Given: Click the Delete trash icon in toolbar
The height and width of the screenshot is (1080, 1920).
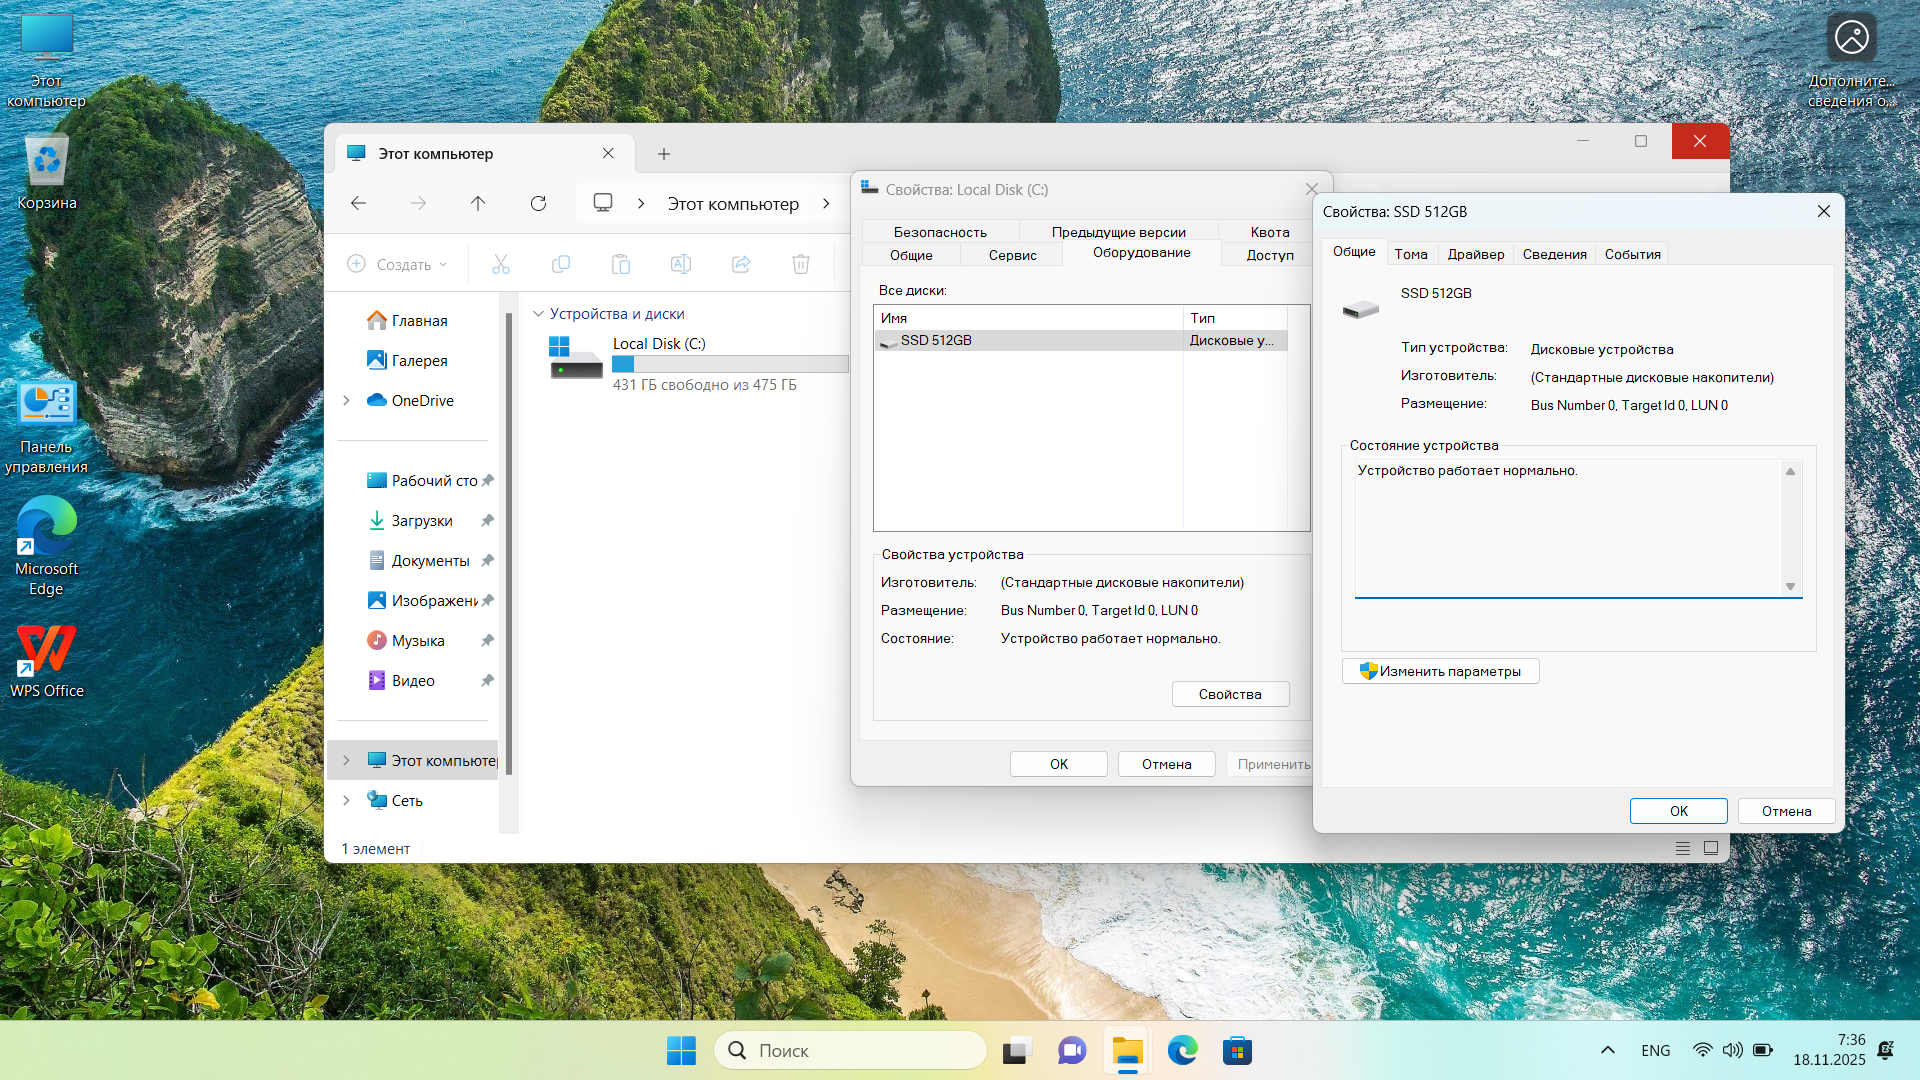Looking at the screenshot, I should [x=801, y=264].
